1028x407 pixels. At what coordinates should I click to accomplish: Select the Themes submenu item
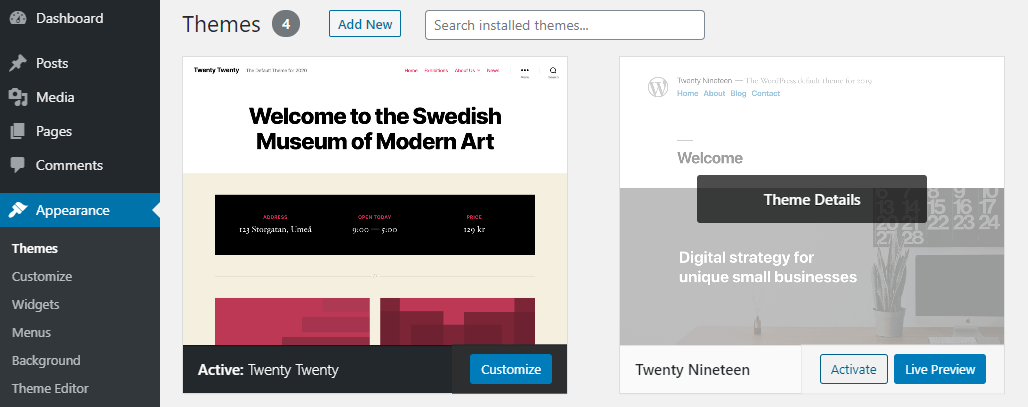tap(35, 248)
